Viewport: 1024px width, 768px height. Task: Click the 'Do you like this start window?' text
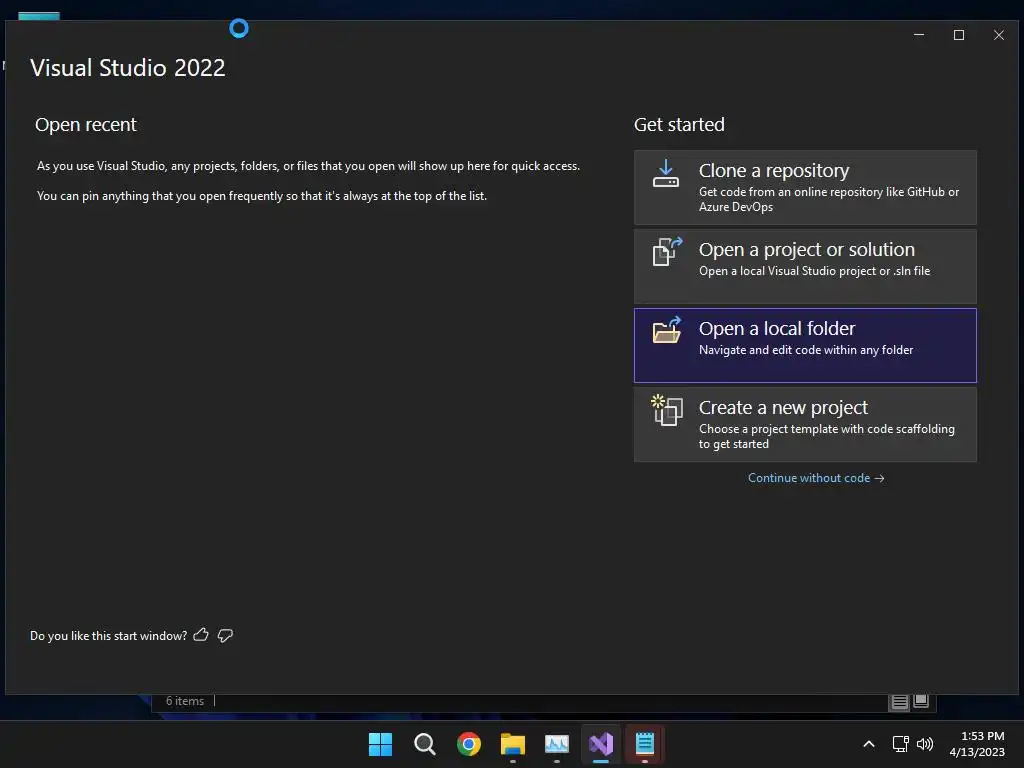coord(108,635)
